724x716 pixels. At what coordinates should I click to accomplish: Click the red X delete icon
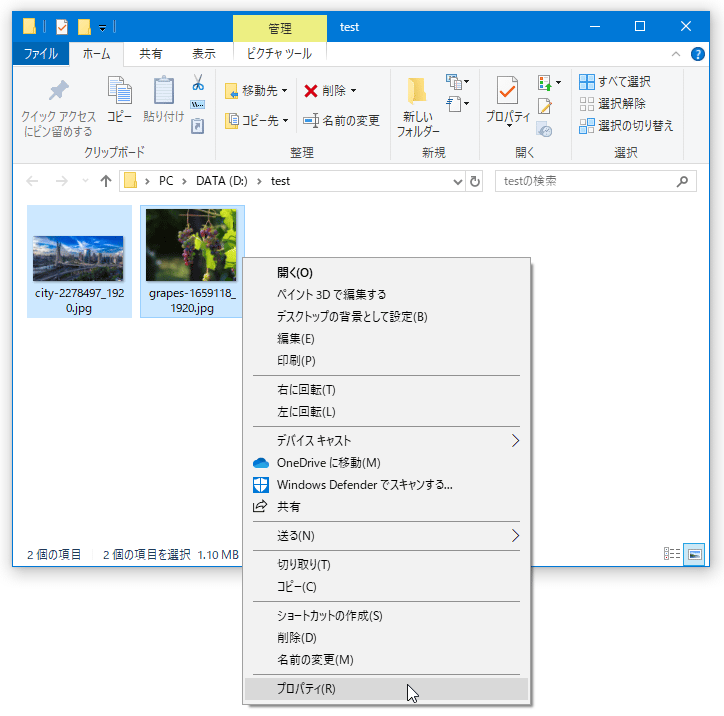(311, 91)
